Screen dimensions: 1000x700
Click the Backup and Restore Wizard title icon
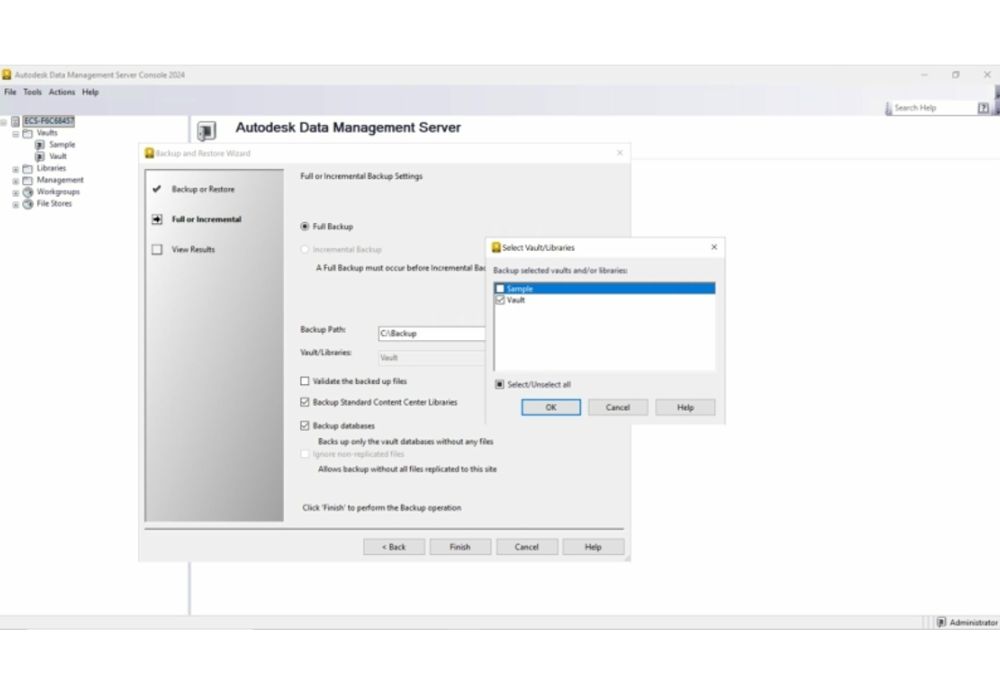pyautogui.click(x=148, y=151)
